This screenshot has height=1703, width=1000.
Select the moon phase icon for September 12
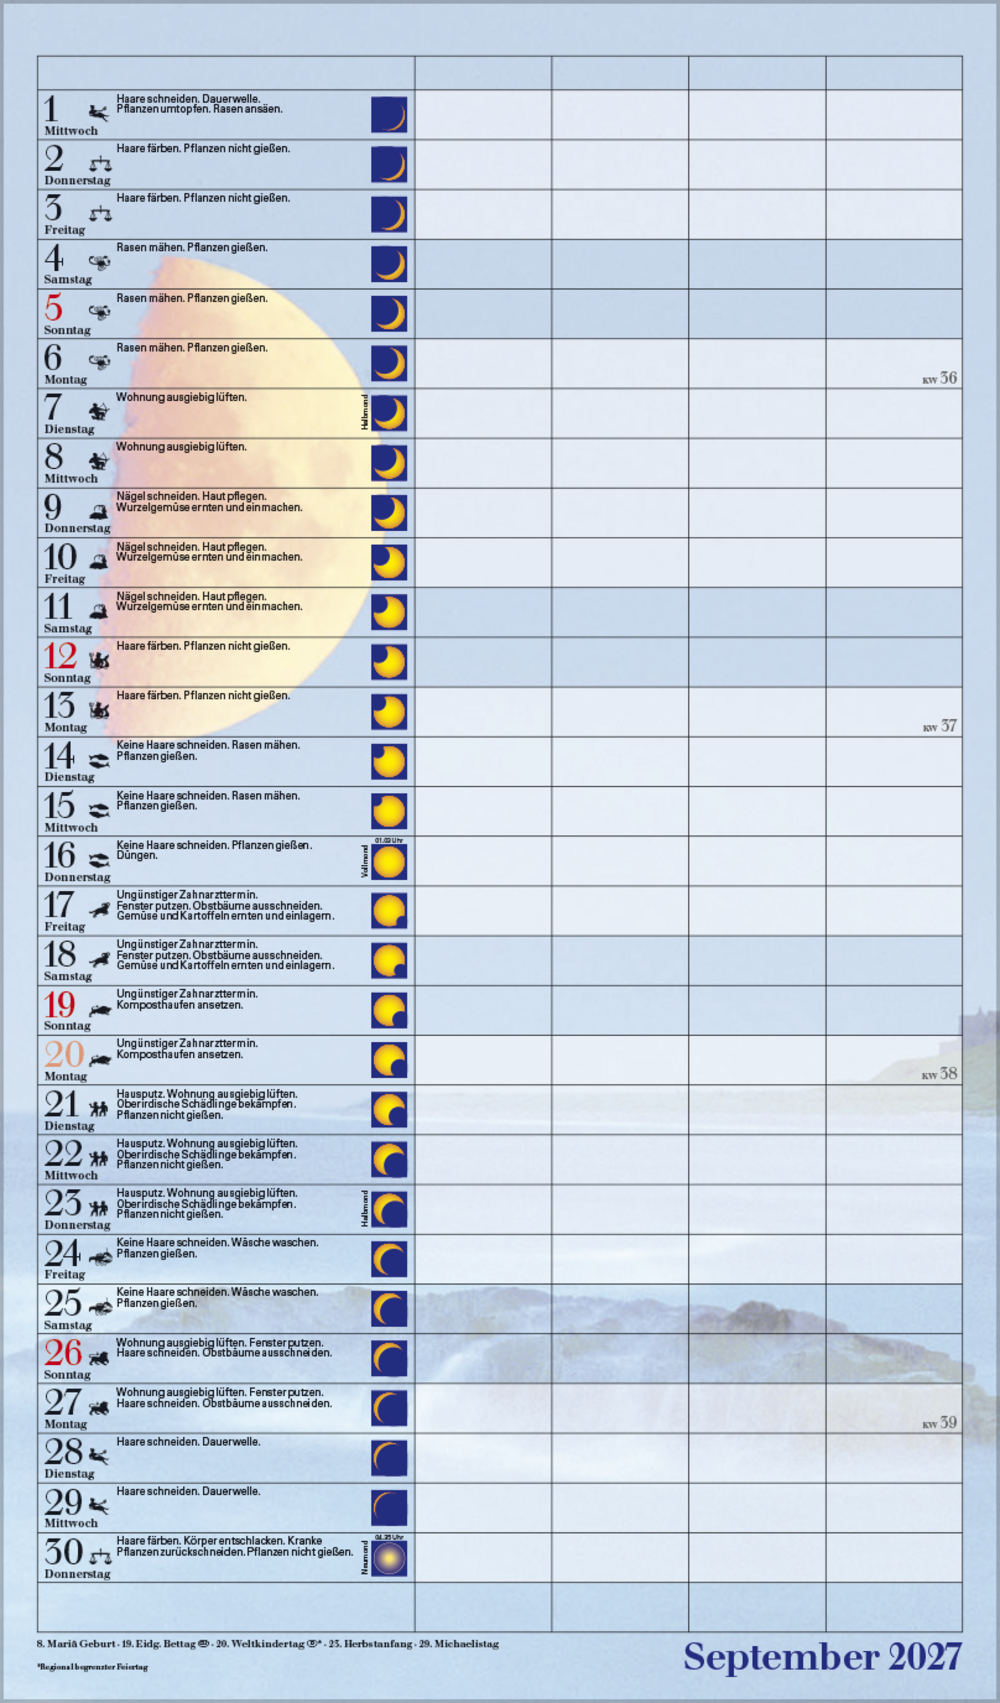pos(389,662)
